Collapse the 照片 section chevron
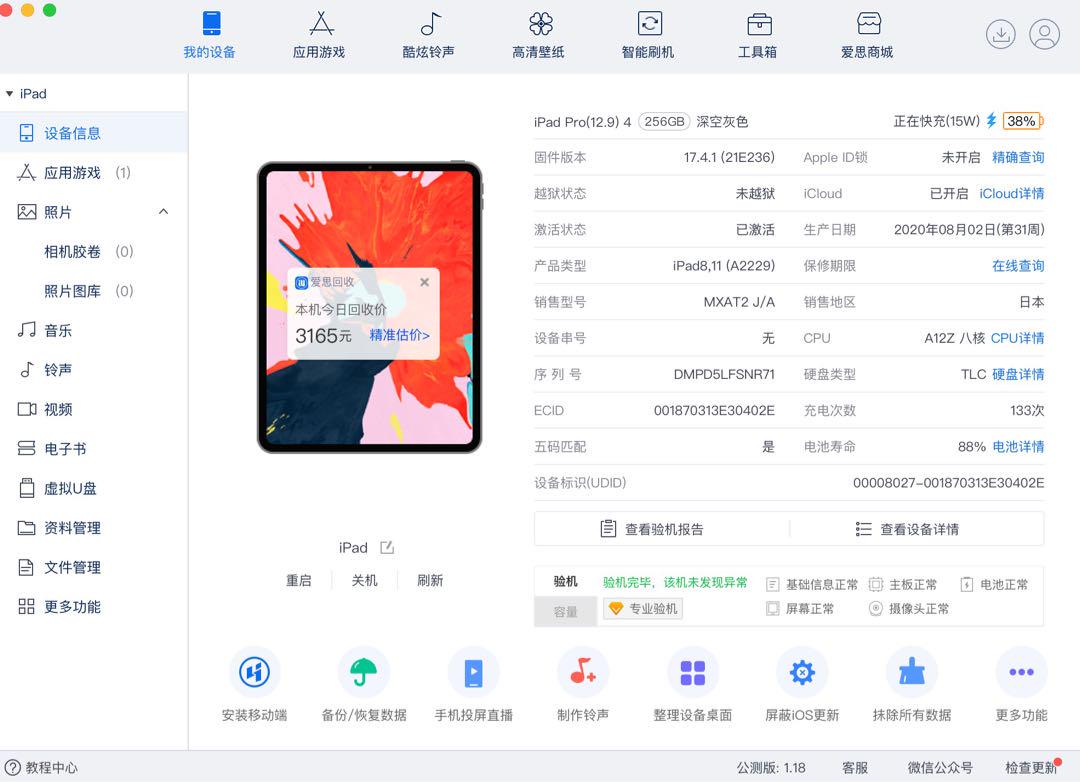The image size is (1080, 782). click(x=163, y=212)
